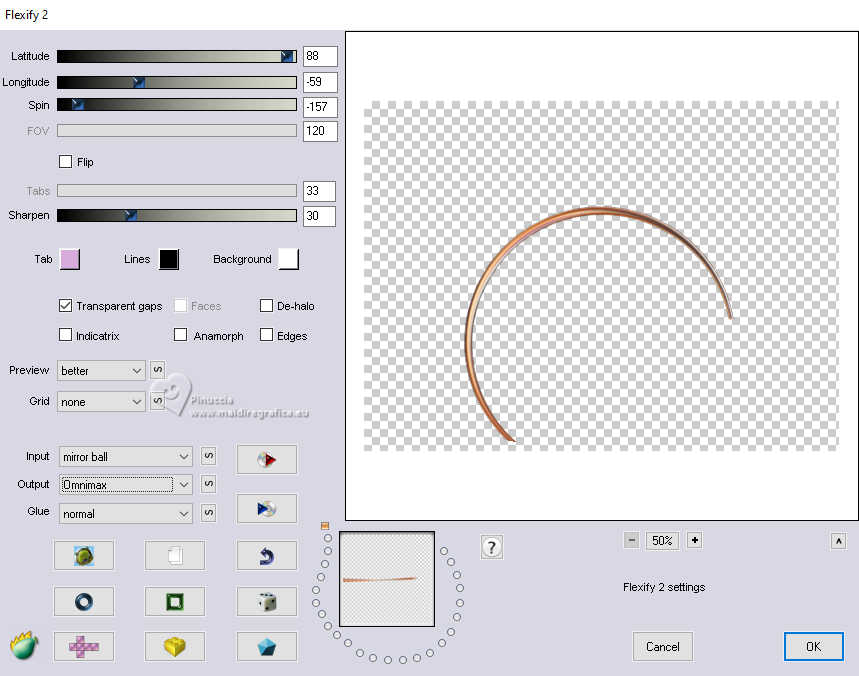Click the Spin value field -157
Screen dimensions: 859x676
pos(320,106)
